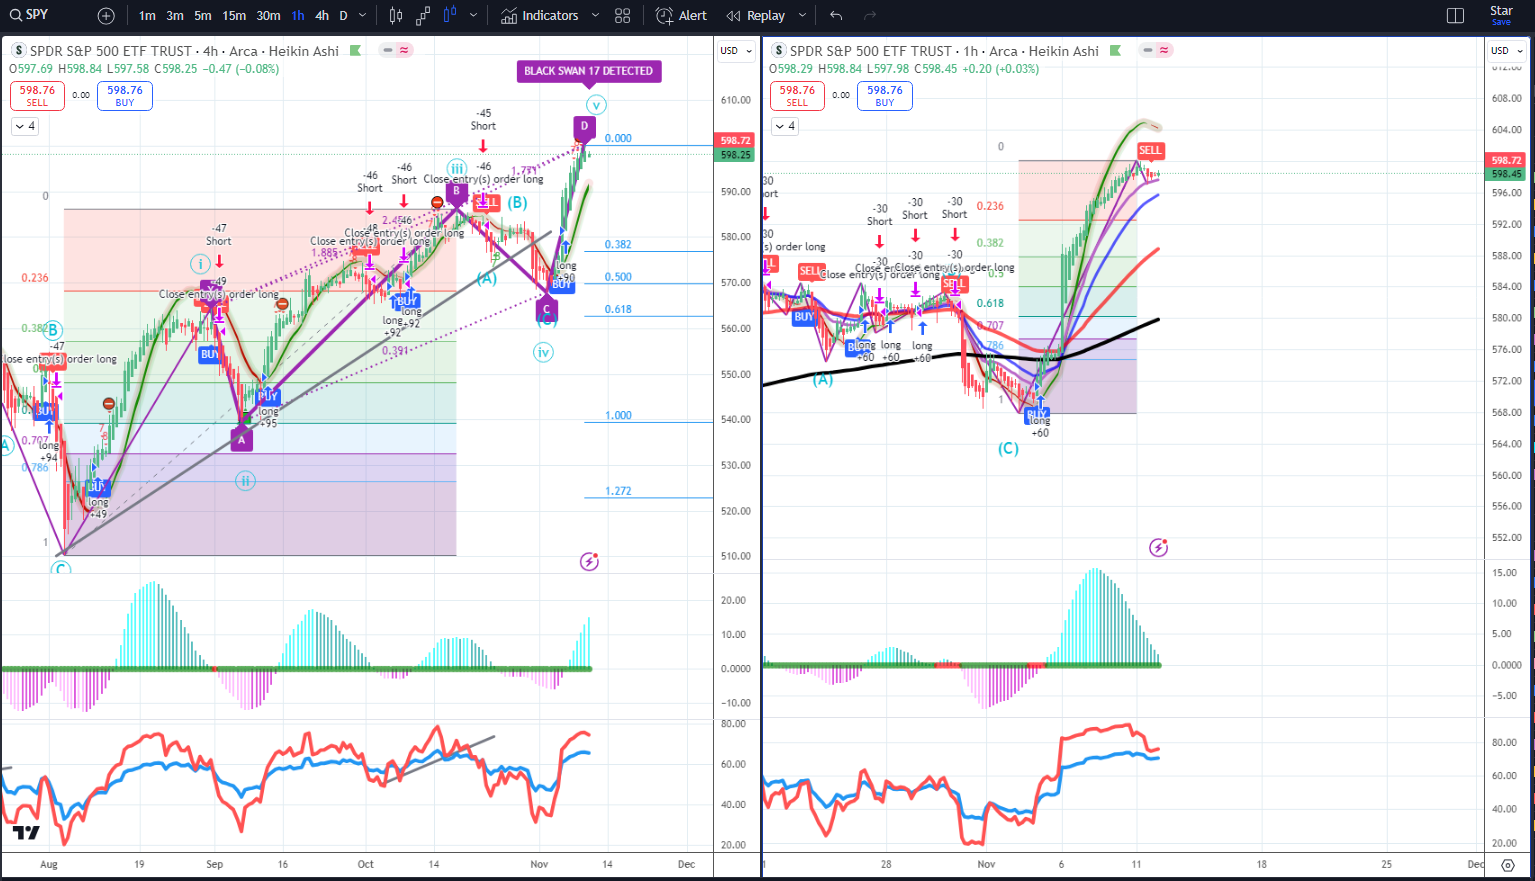
Task: Toggle the pink wave pill on 1h chart
Action: [x=1165, y=50]
